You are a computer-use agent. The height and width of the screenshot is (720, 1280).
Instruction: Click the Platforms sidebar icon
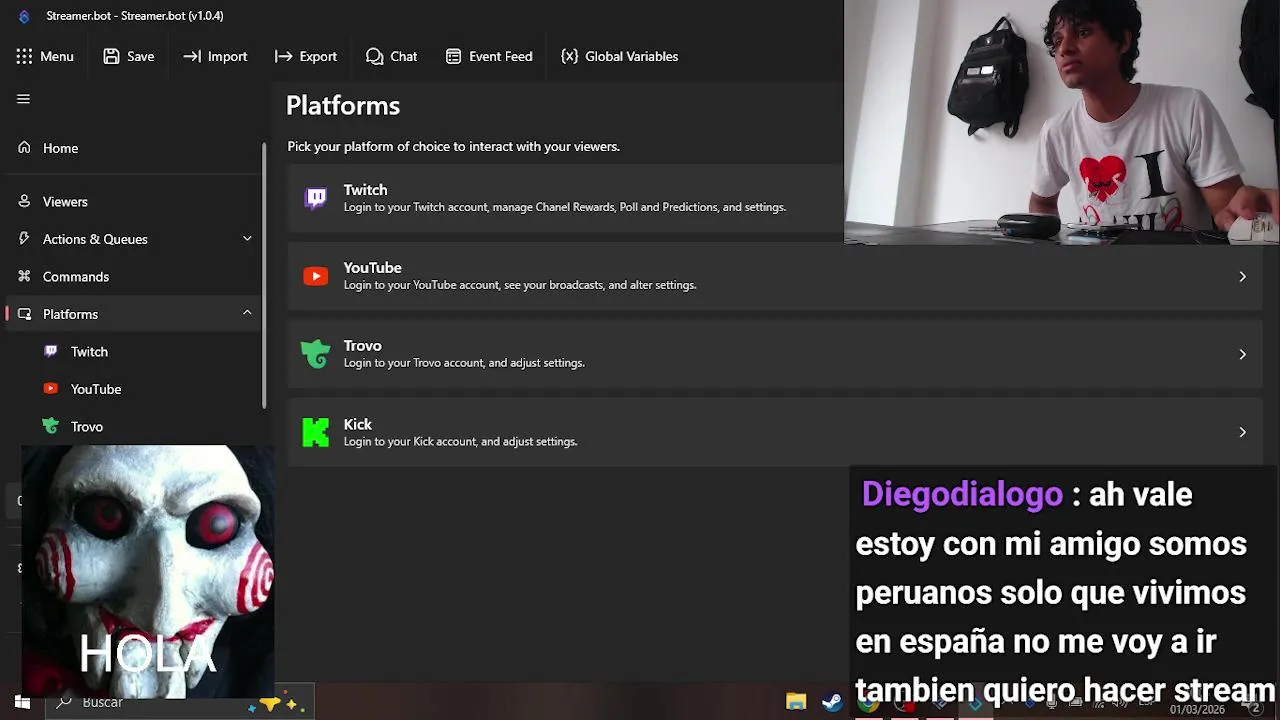24,314
